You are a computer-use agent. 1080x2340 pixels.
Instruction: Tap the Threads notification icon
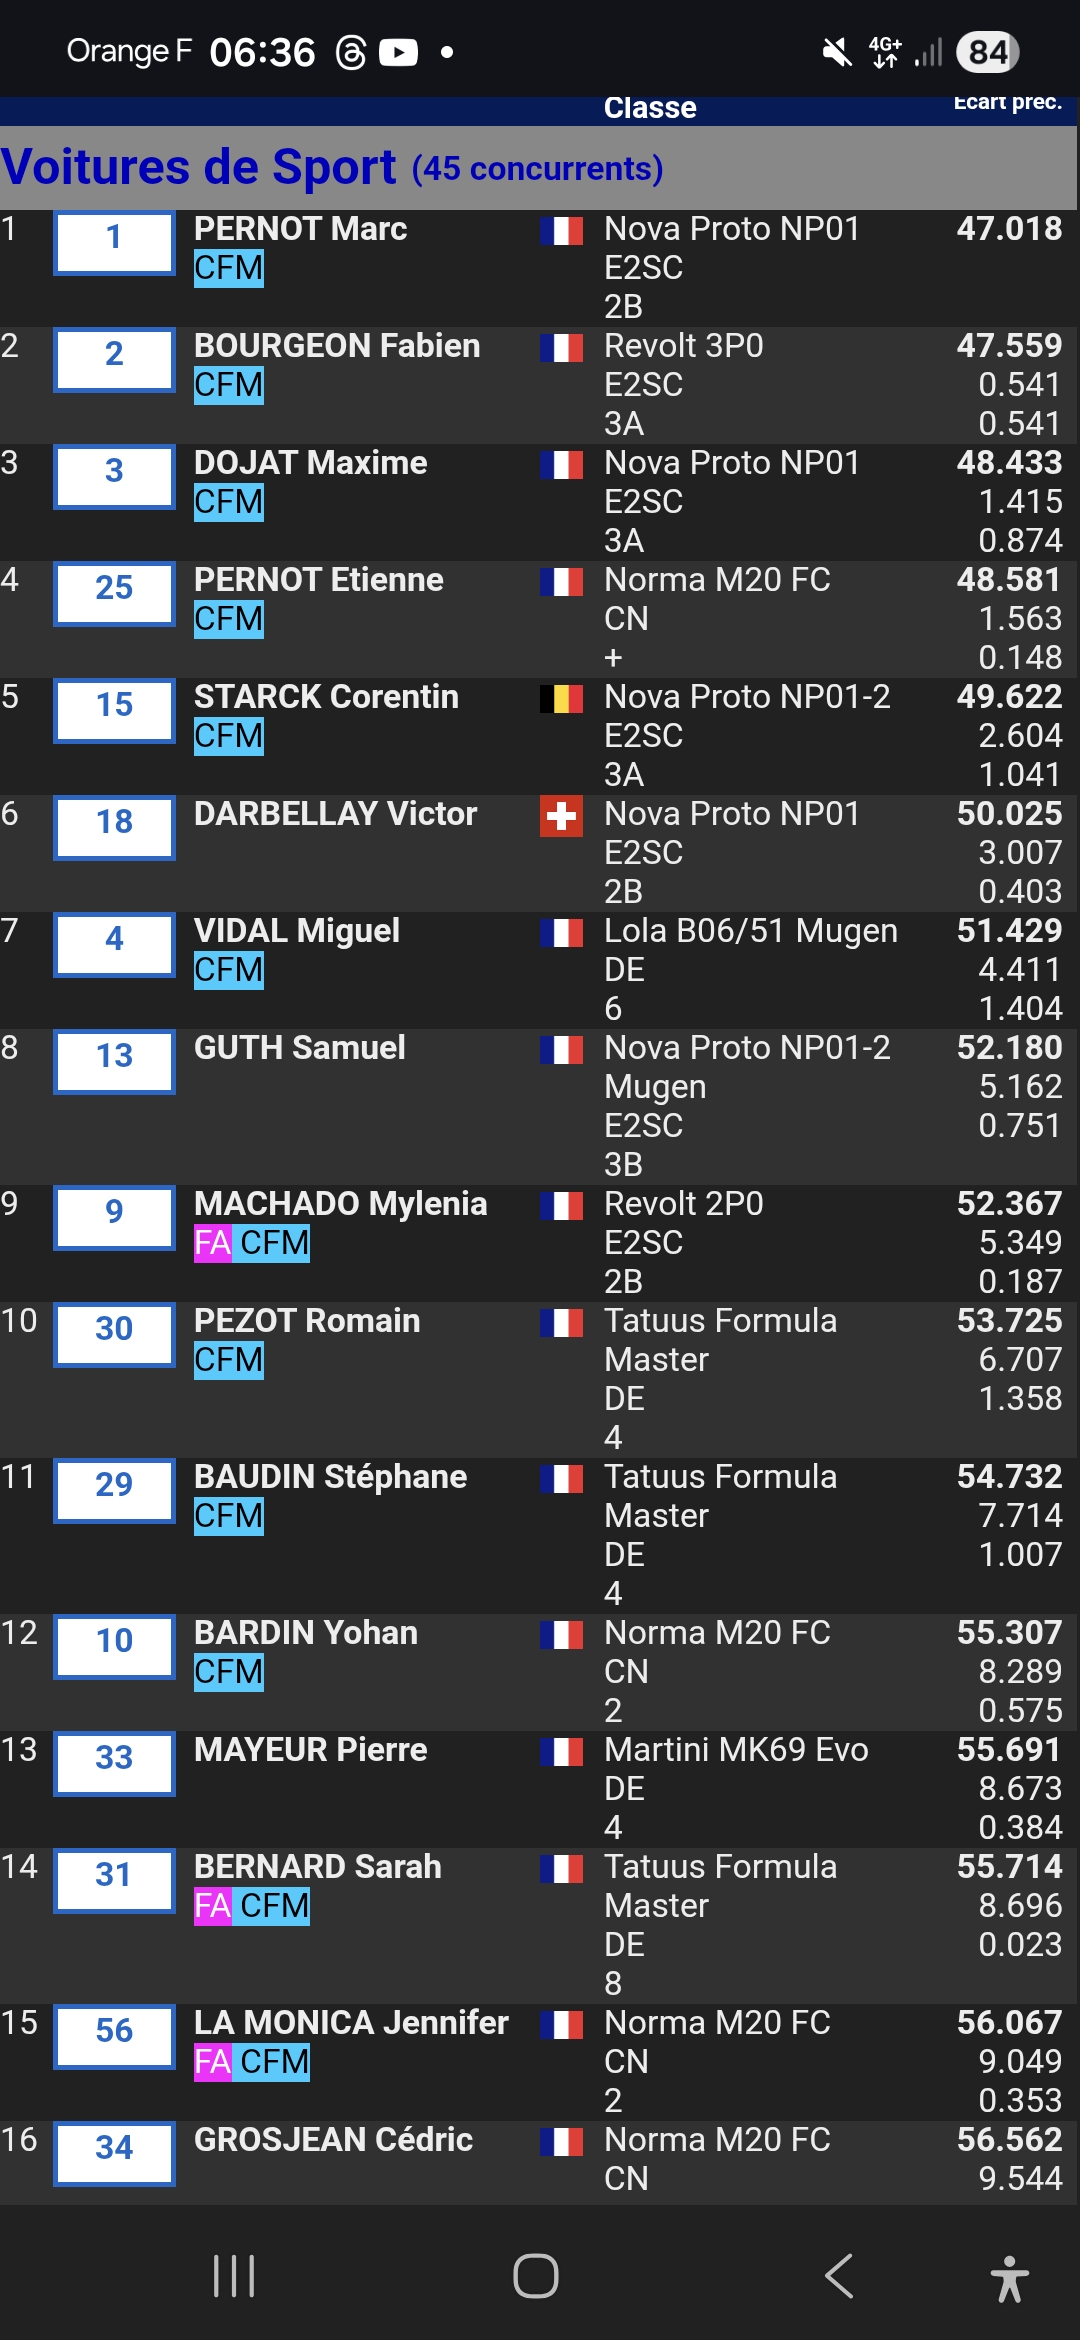(351, 52)
